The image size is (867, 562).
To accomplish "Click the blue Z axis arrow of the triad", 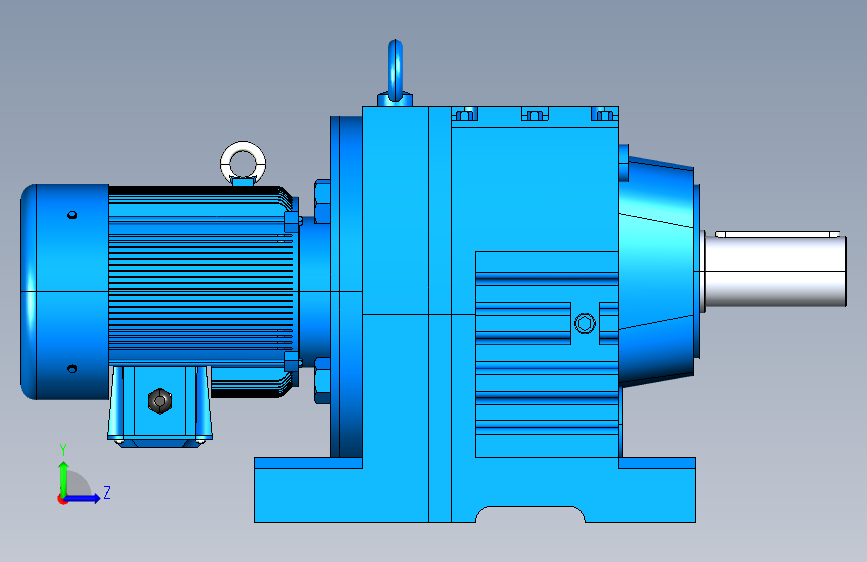I will pos(82,498).
